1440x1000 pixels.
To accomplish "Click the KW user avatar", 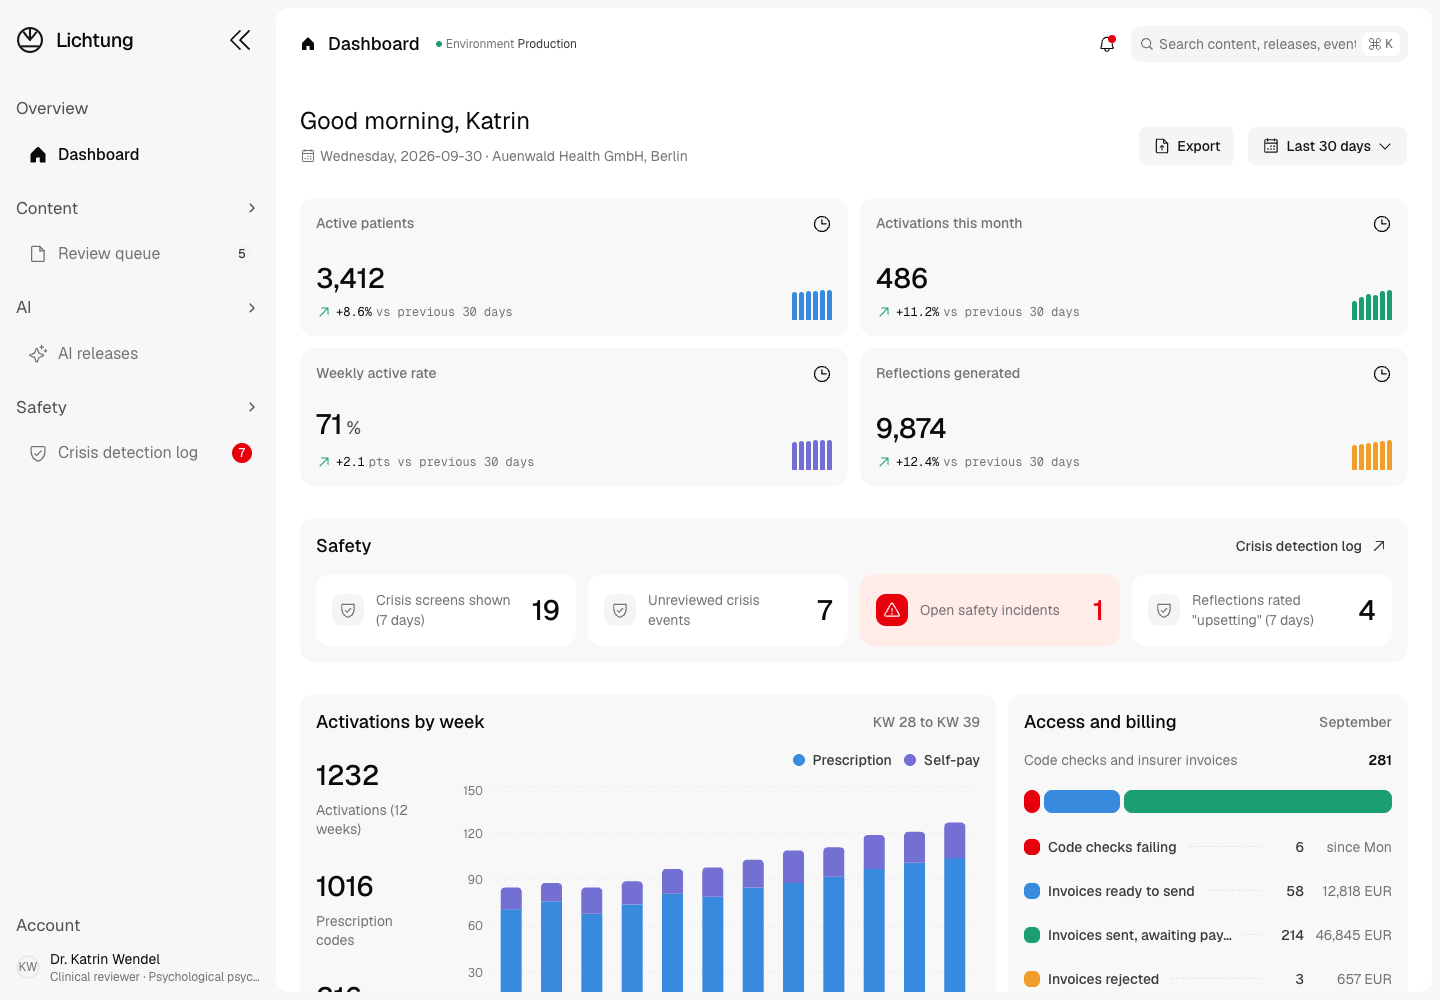I will coord(28,967).
